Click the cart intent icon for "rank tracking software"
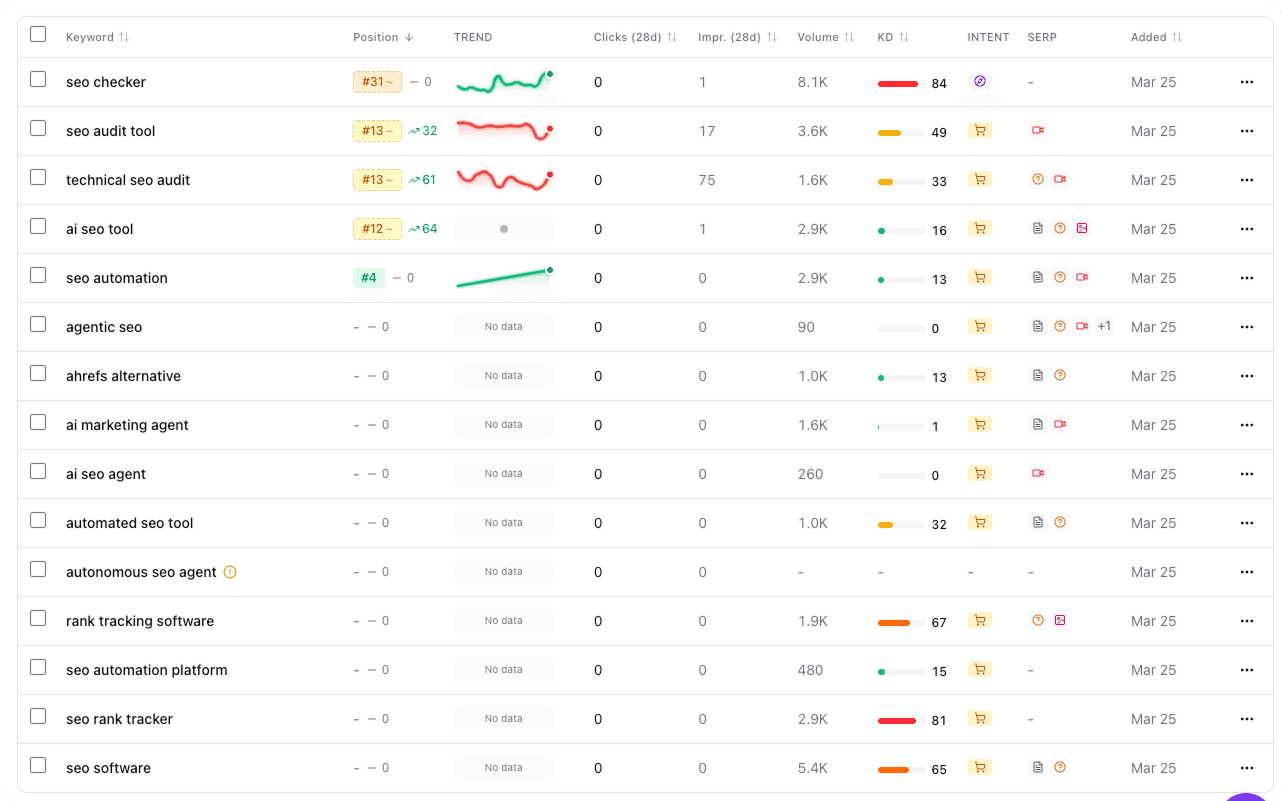This screenshot has width=1282, height=801. 980,620
